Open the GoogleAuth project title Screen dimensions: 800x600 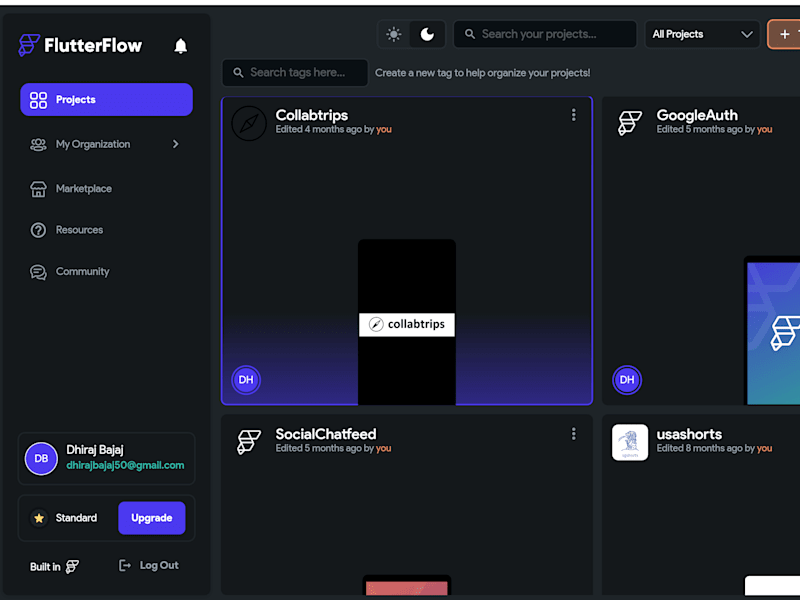click(697, 115)
